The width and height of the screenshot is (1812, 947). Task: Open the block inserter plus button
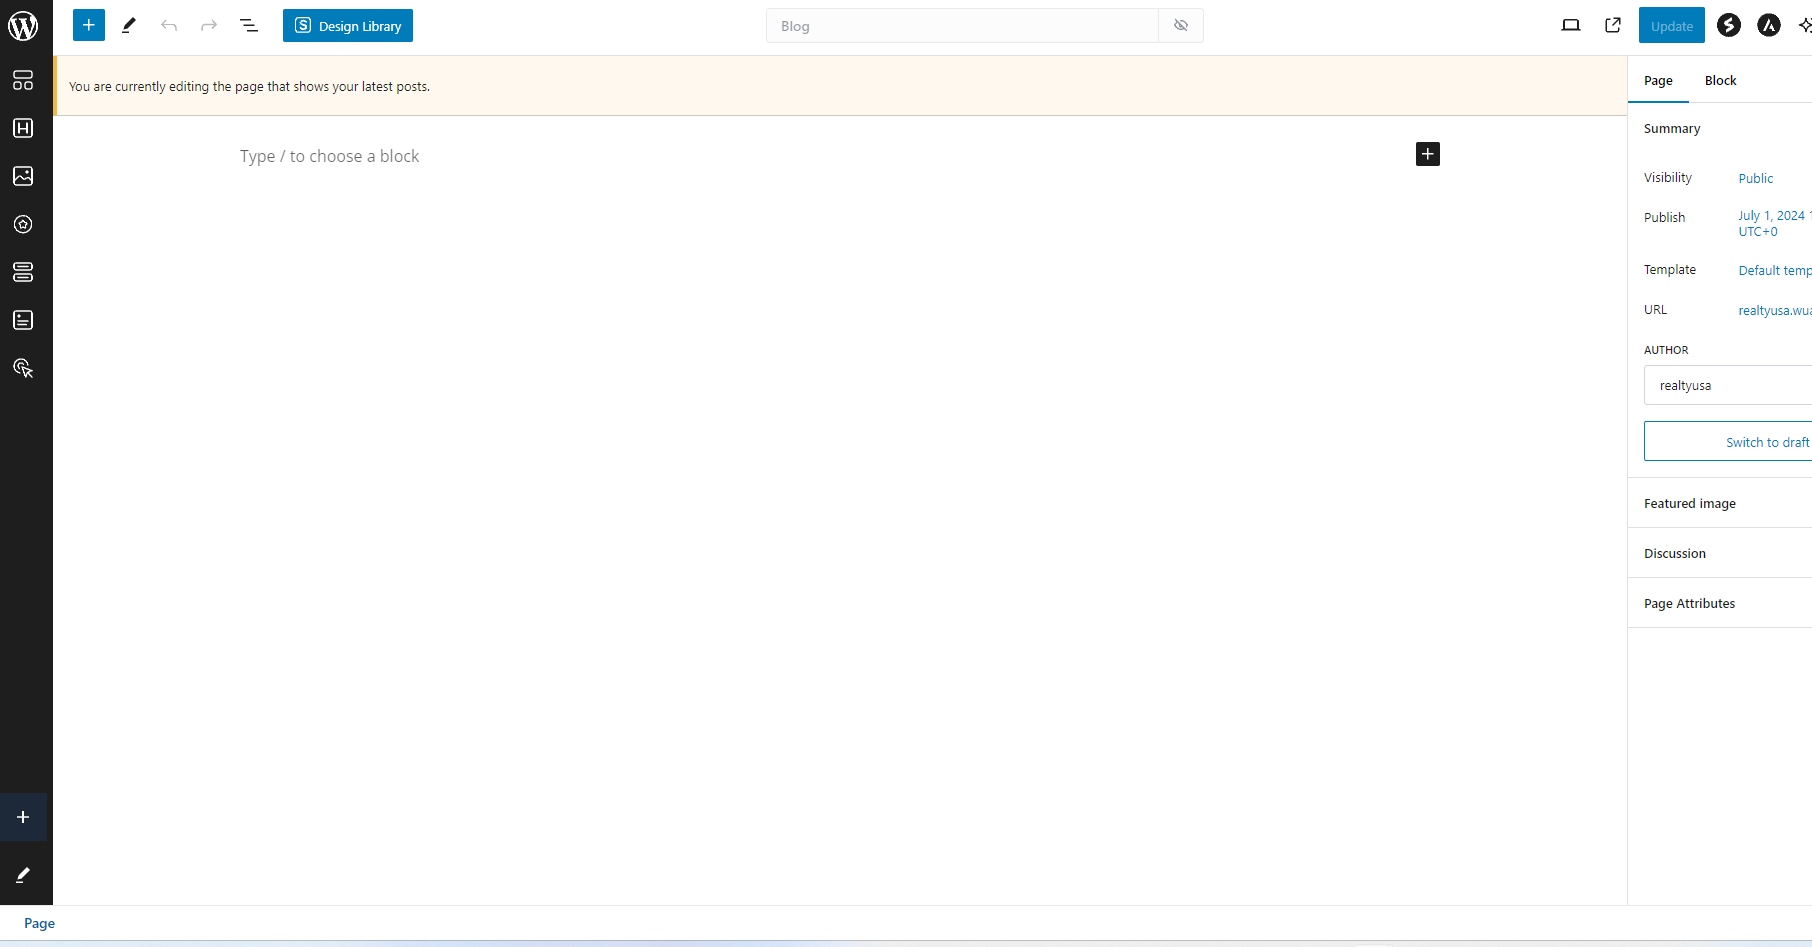tap(89, 26)
